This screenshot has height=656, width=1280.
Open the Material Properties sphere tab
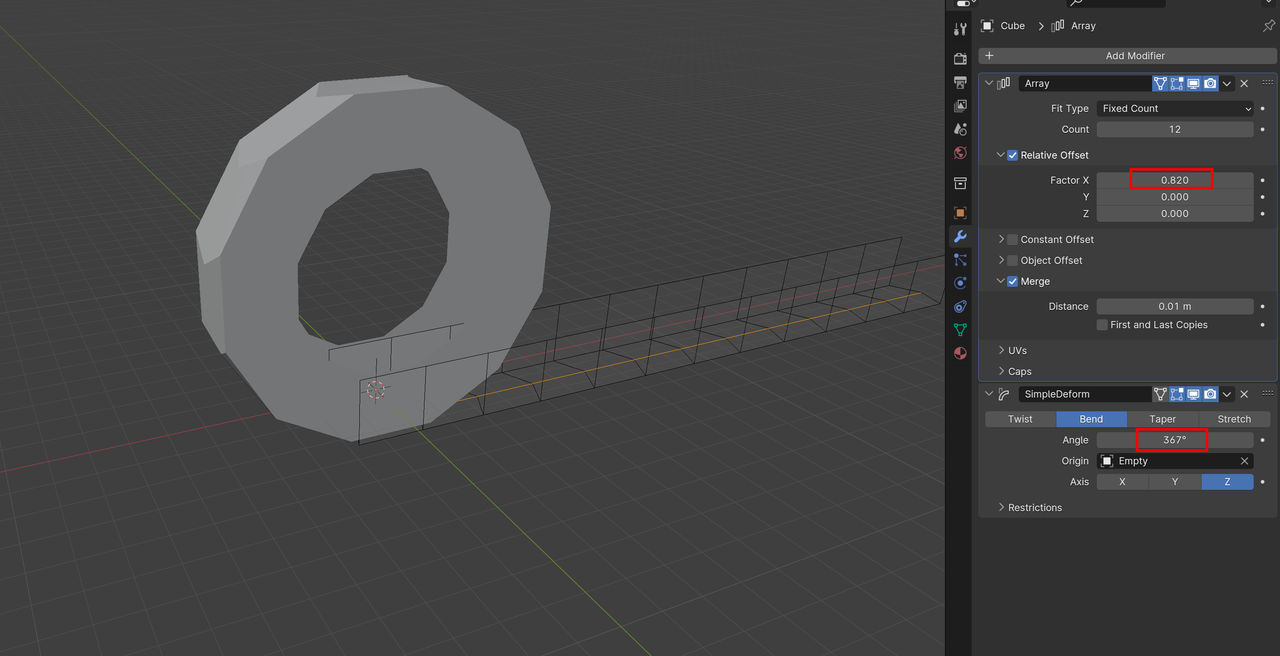click(959, 353)
